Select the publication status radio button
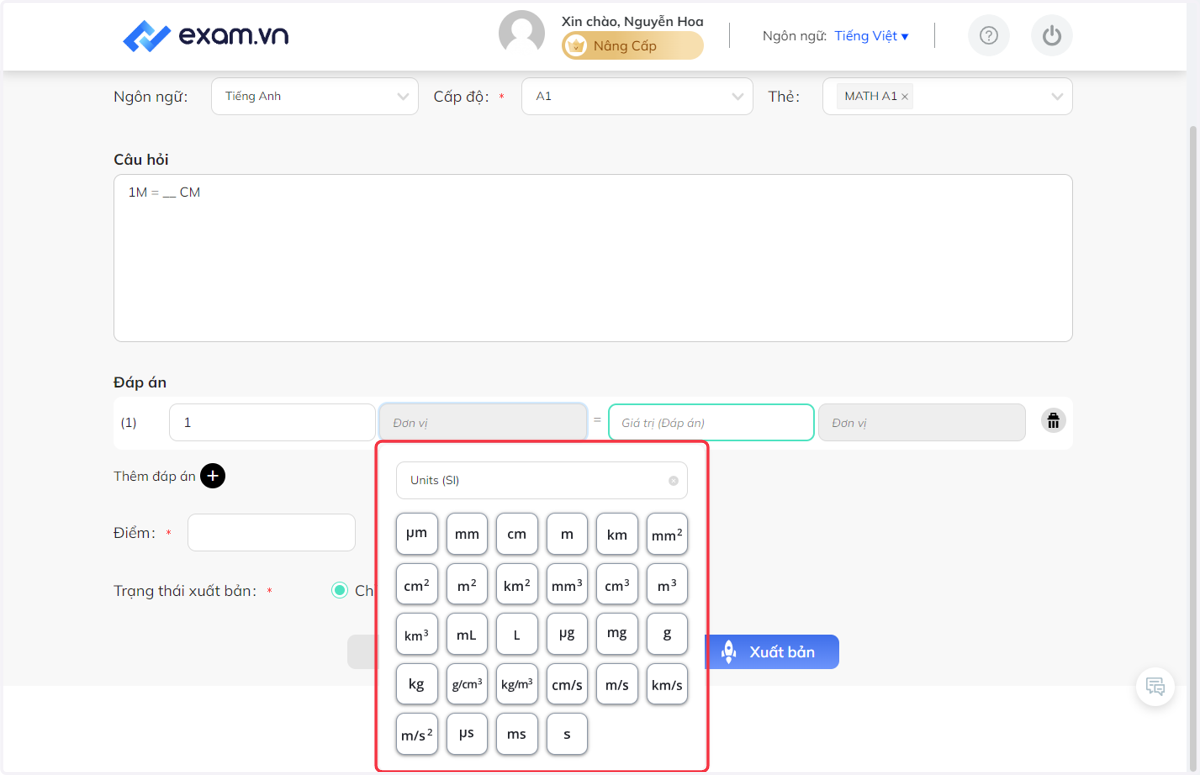 [x=340, y=591]
